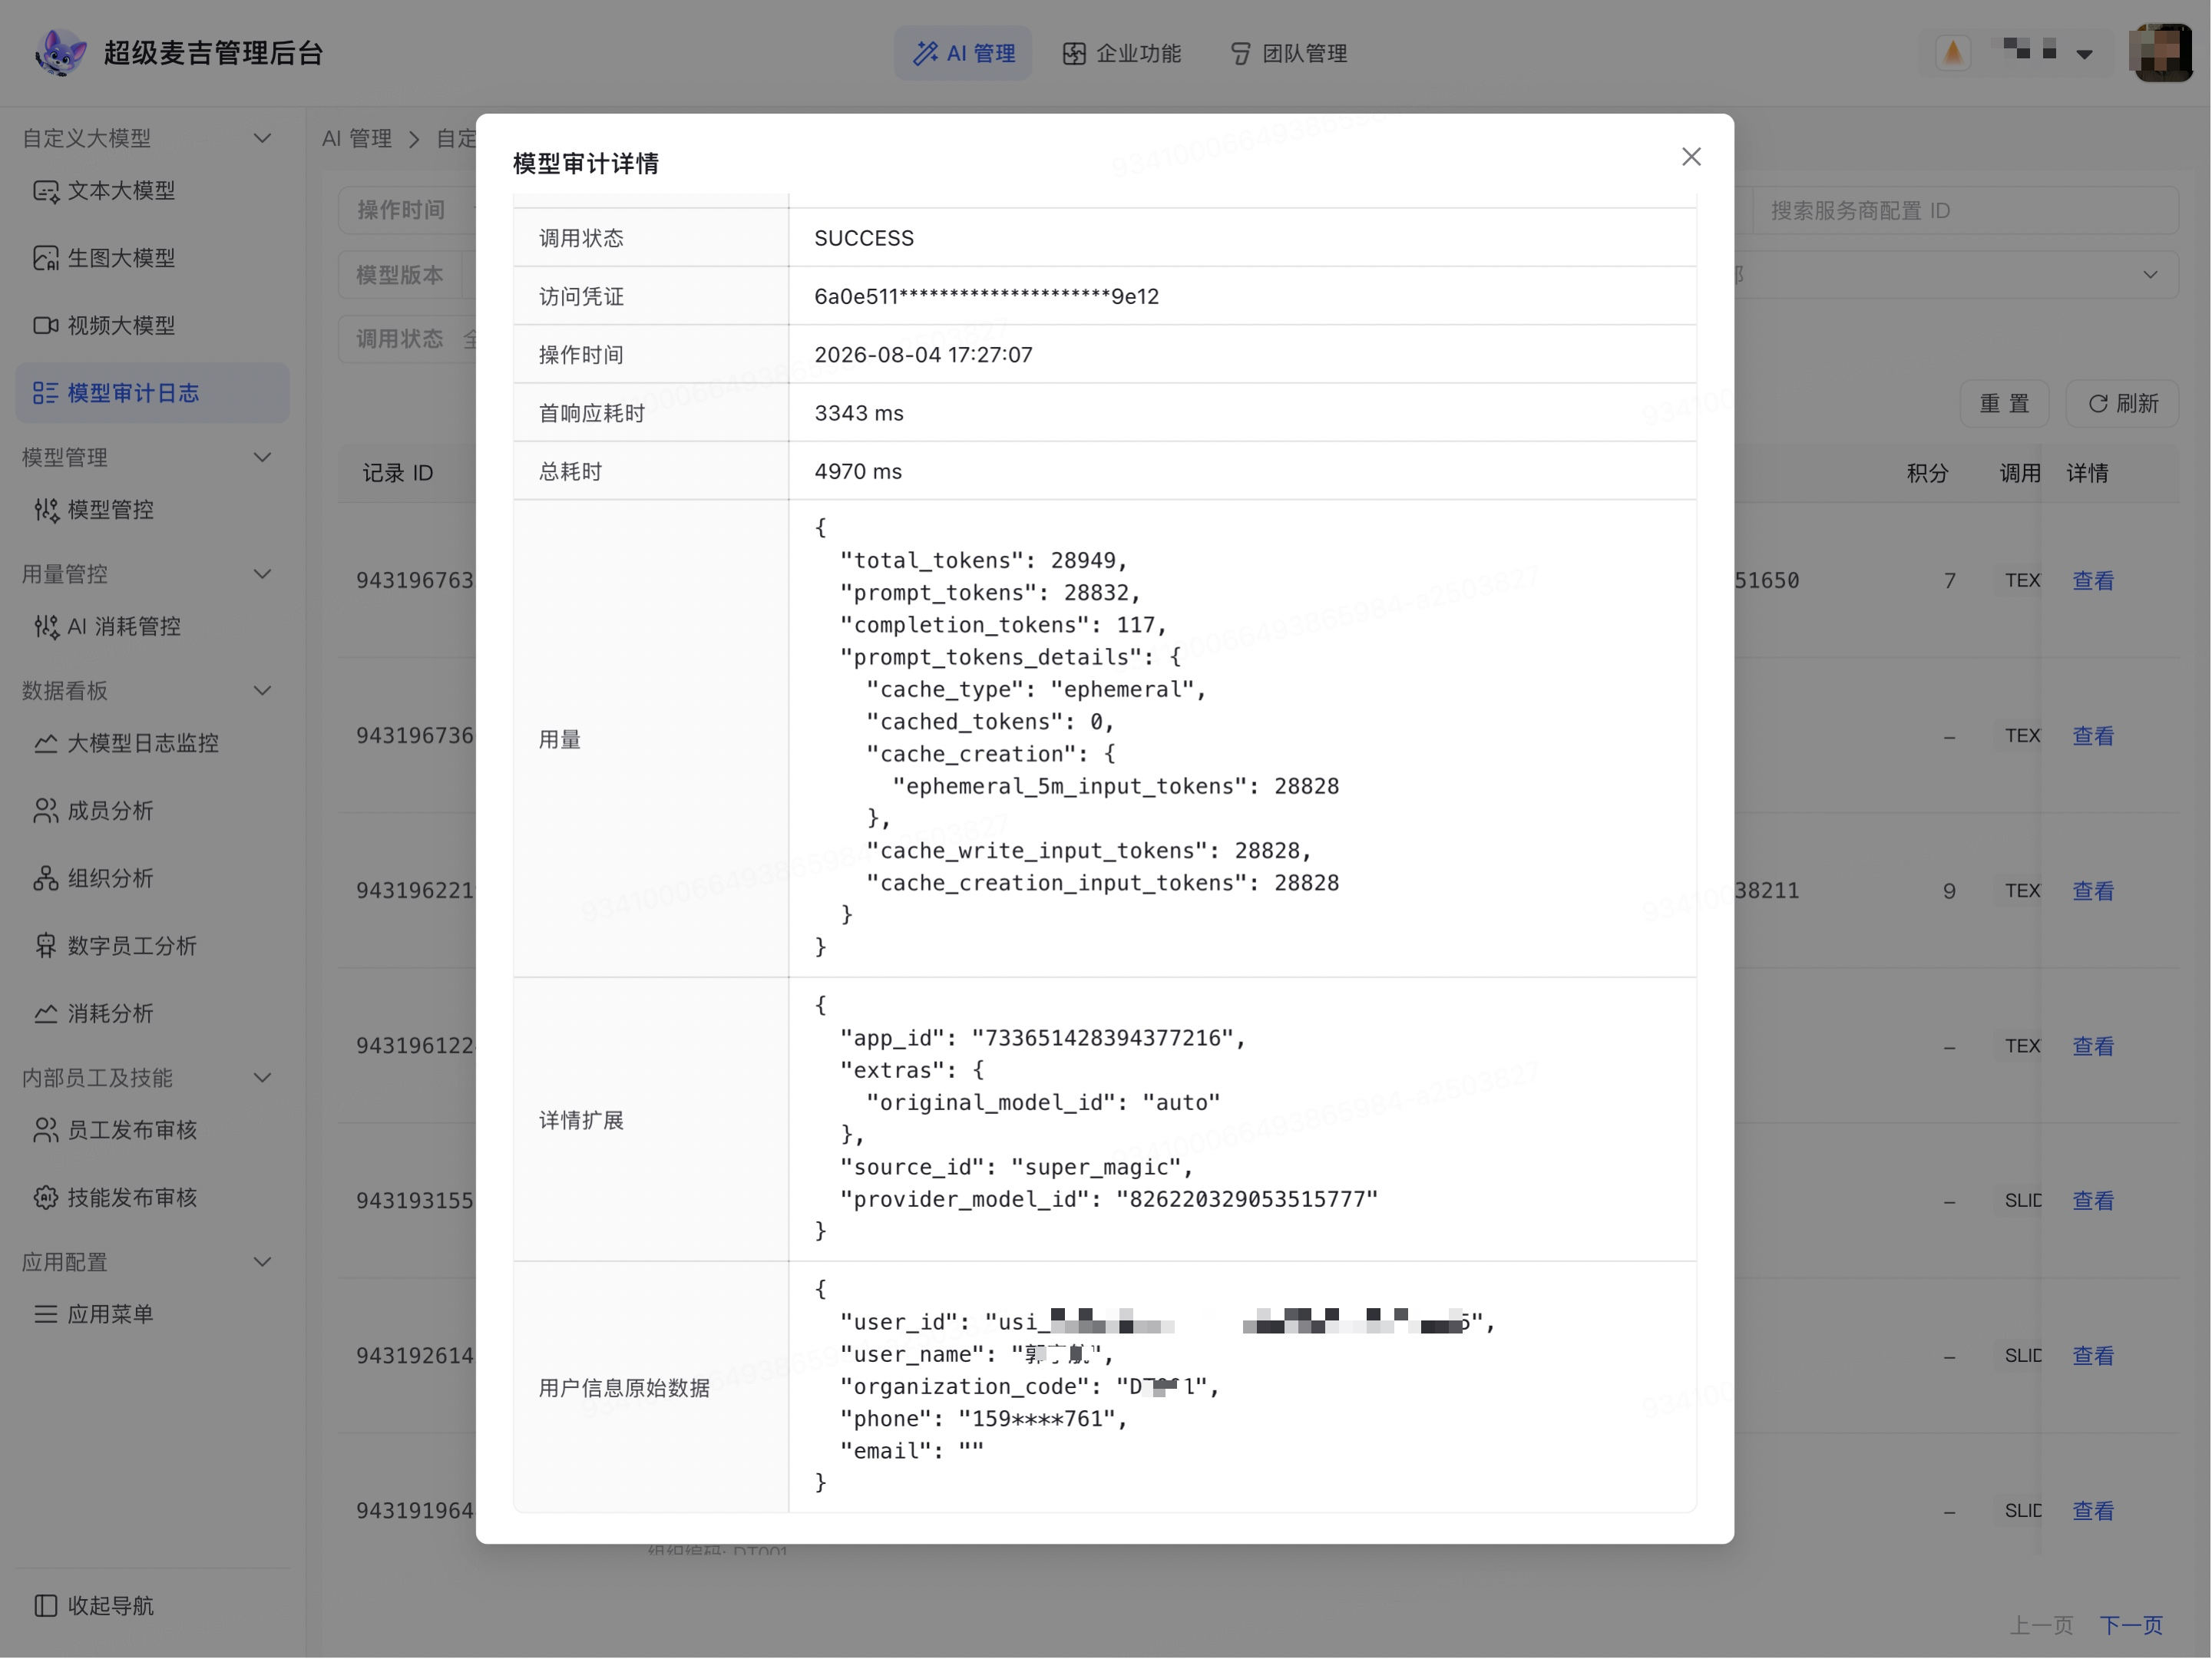The image size is (2212, 1659).
Task: Open 组织分析 sidebar item
Action: click(x=152, y=879)
